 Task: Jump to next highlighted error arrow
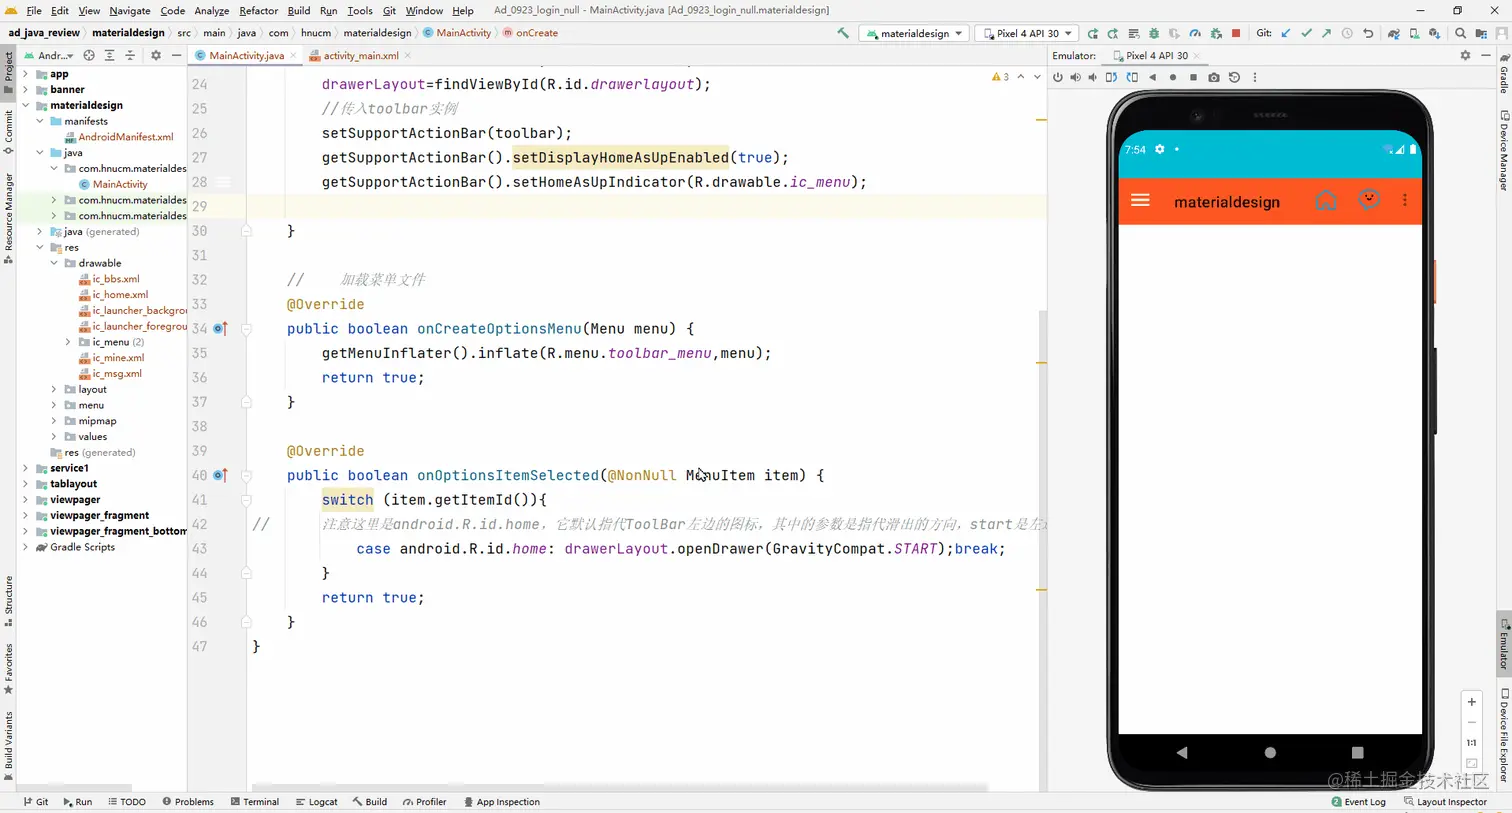[x=1036, y=77]
